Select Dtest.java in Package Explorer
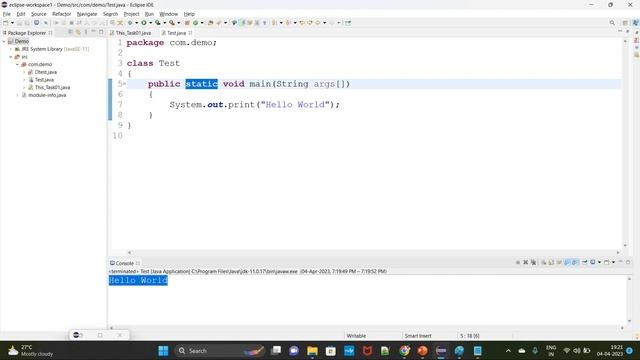The image size is (640, 360). tap(45, 72)
